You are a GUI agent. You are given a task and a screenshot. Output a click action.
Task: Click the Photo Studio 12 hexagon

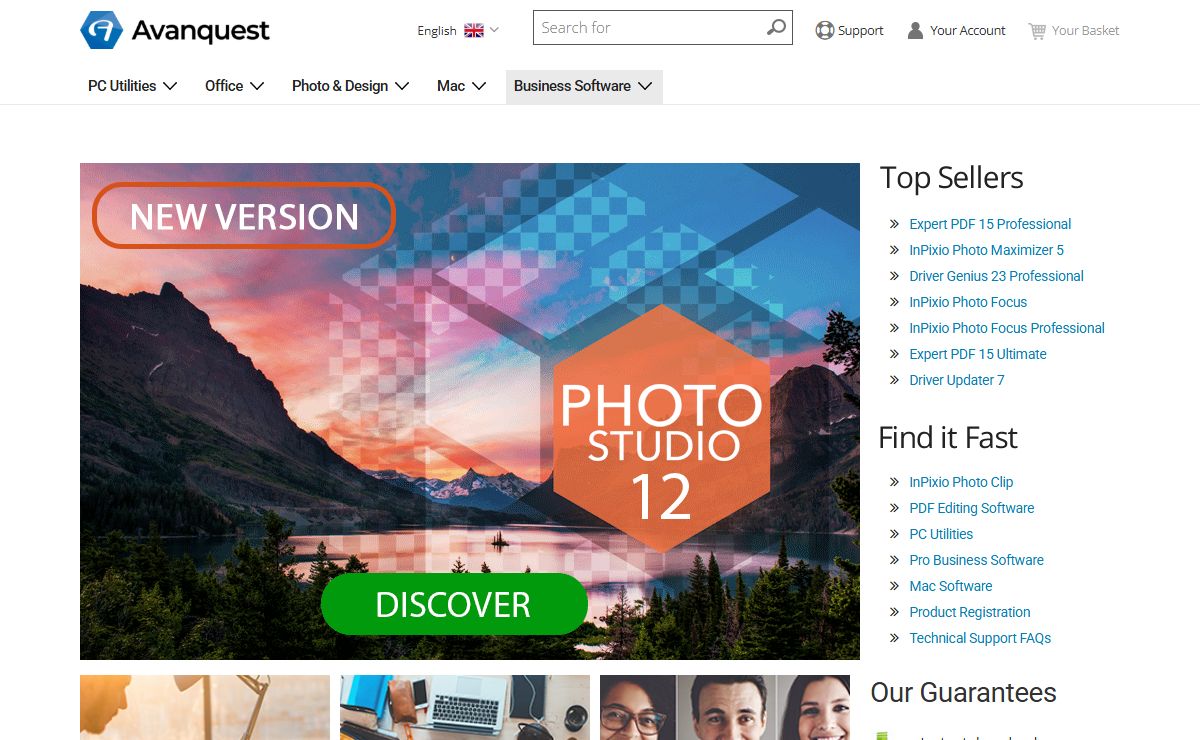click(x=661, y=429)
